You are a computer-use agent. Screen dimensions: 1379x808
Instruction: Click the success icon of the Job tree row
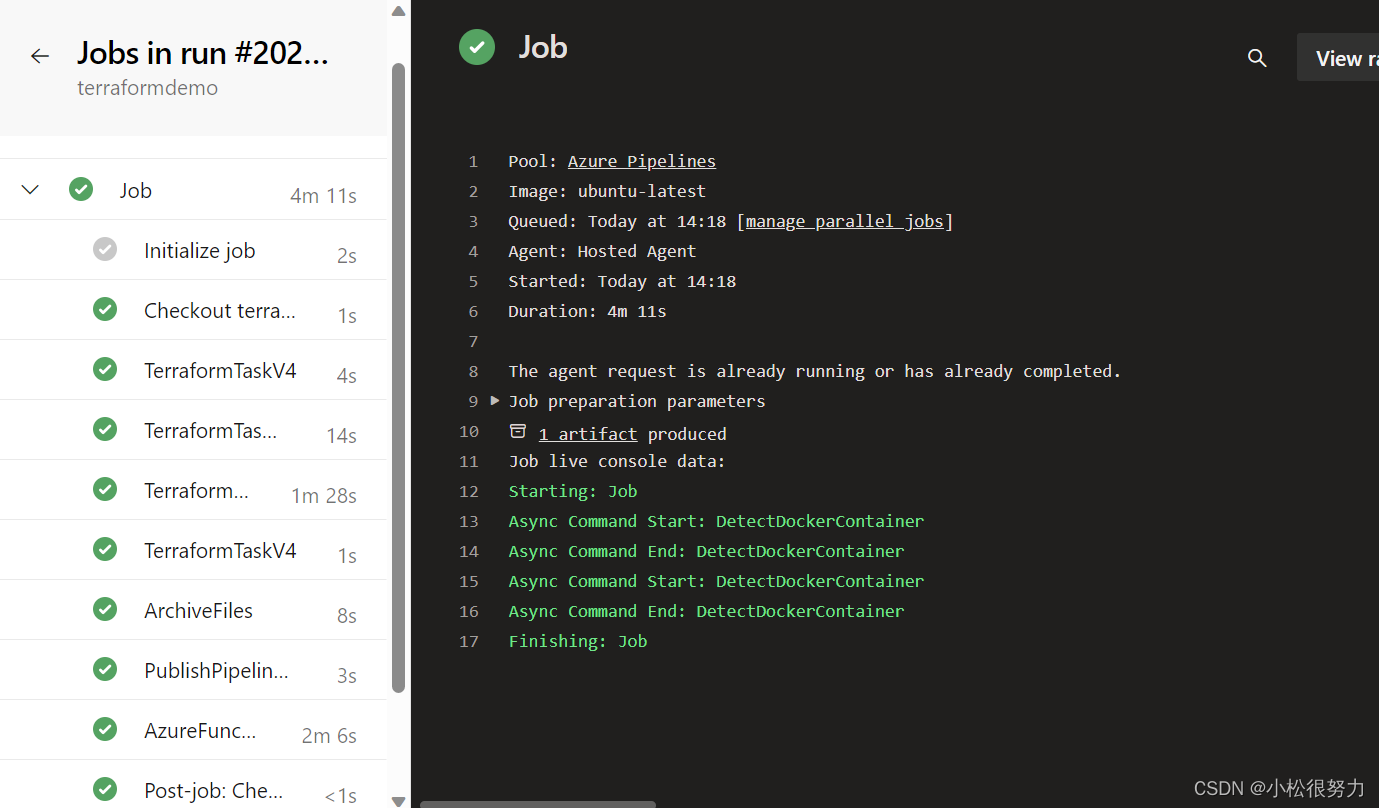point(81,189)
